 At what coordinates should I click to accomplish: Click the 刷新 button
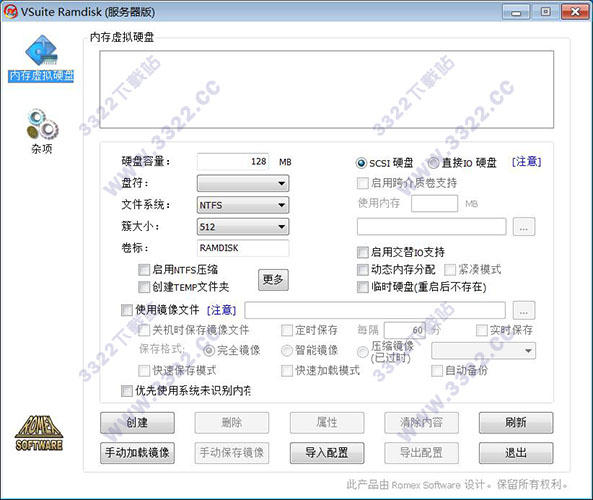pos(516,422)
